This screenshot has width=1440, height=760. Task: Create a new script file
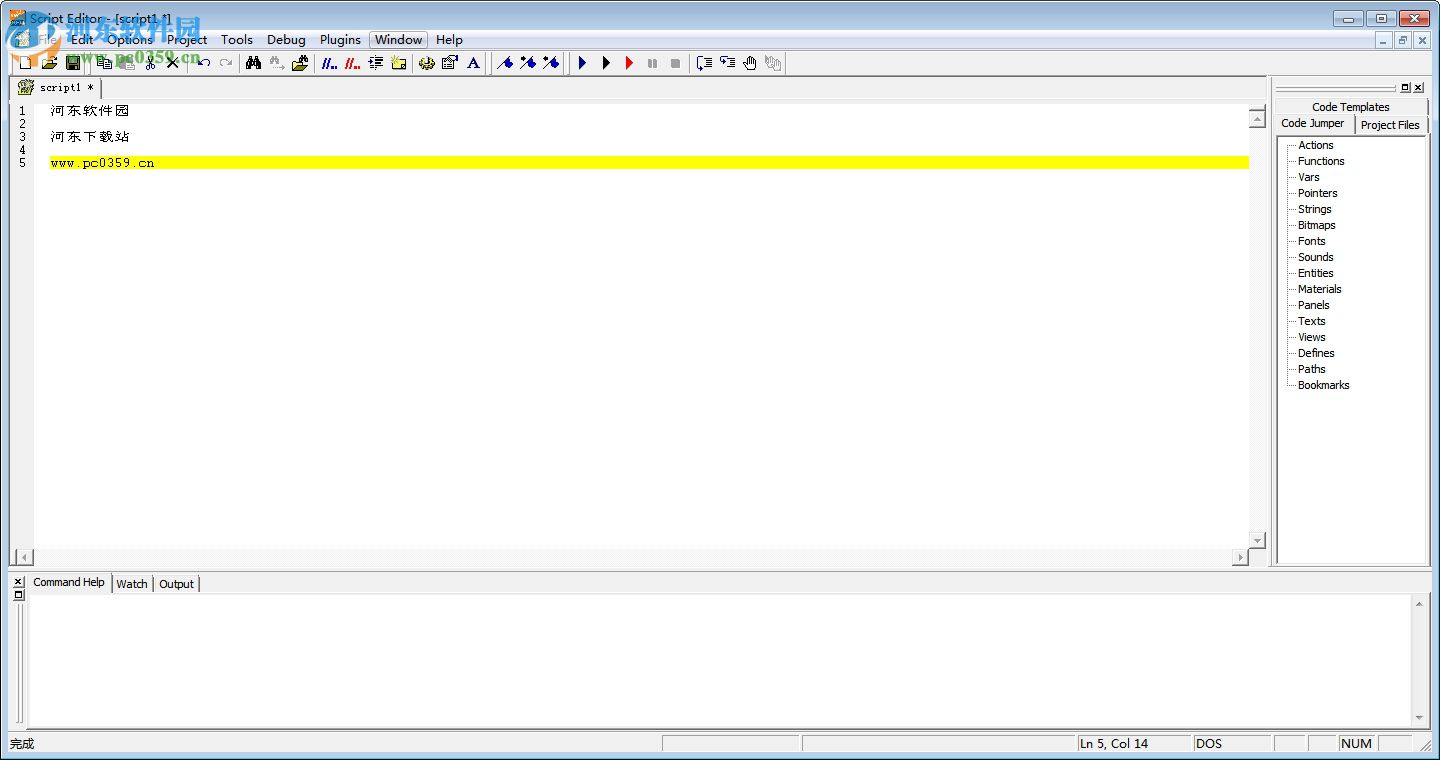(26, 63)
